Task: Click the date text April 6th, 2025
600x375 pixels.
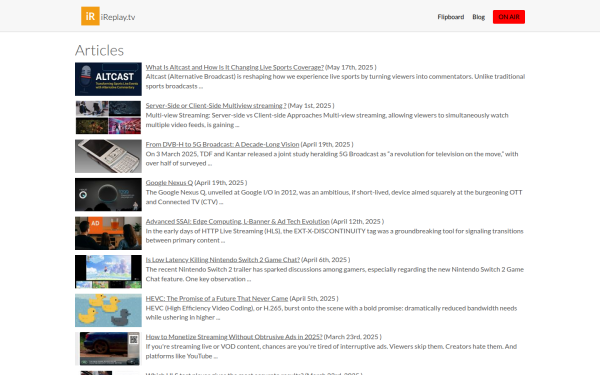Action: click(x=326, y=260)
